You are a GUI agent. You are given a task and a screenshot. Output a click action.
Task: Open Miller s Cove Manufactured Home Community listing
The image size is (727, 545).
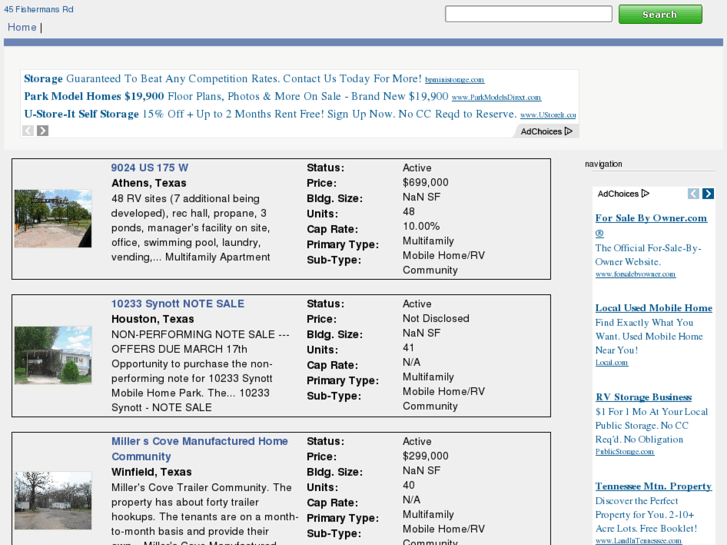click(x=199, y=449)
